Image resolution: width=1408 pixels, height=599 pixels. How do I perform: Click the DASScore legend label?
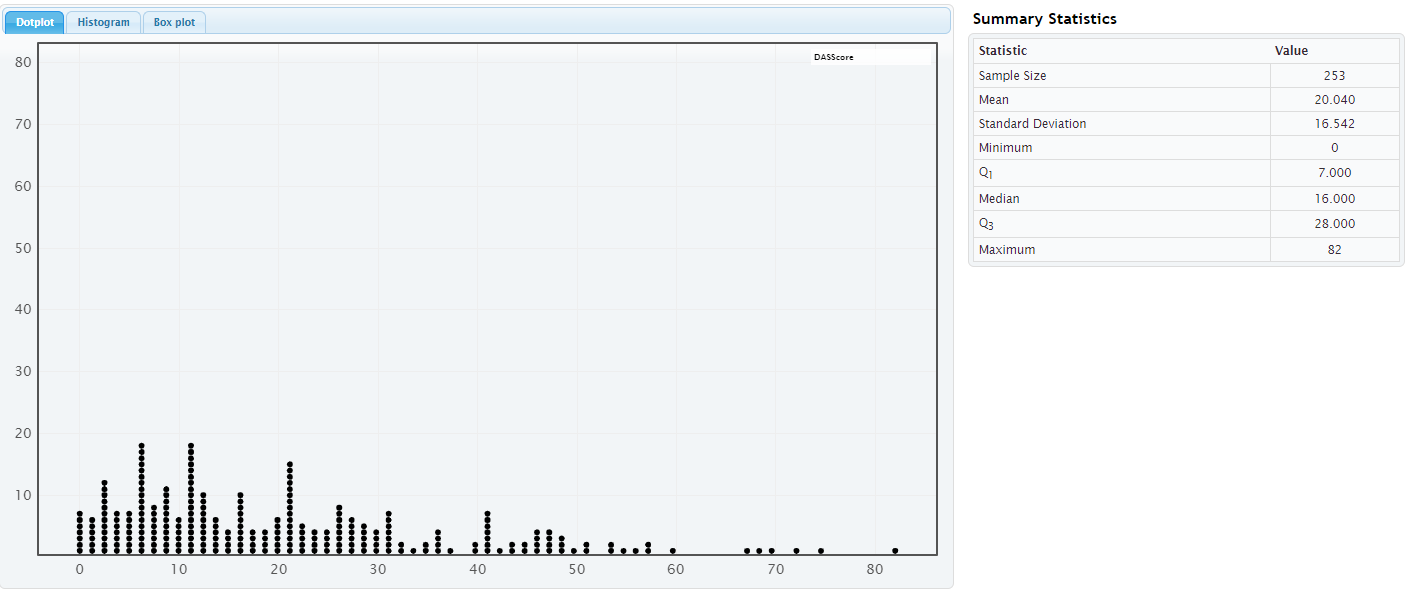point(834,56)
